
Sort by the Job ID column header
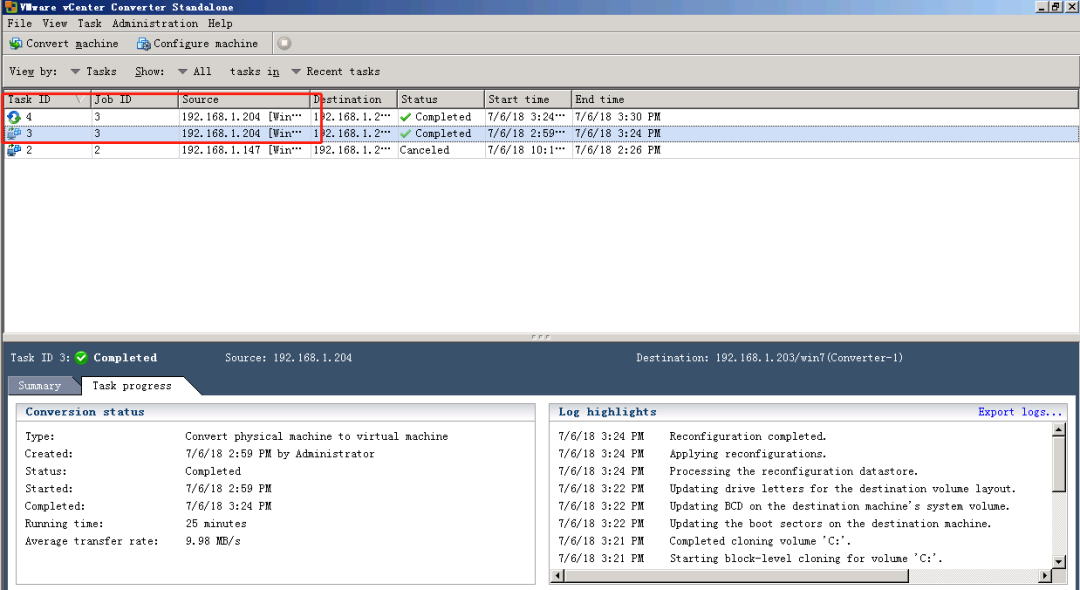pyautogui.click(x=134, y=99)
